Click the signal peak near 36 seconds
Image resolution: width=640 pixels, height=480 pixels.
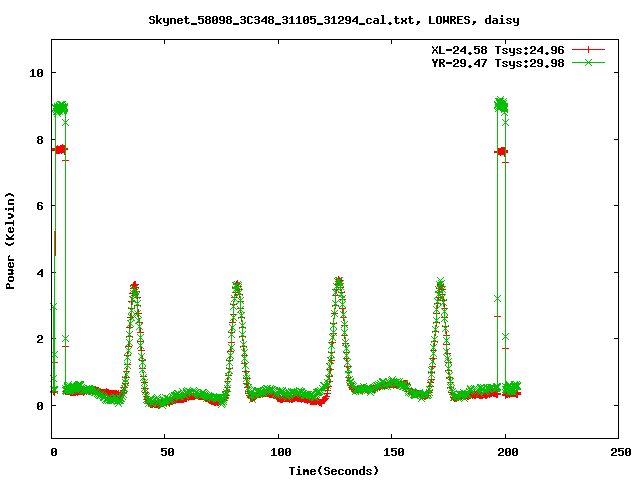pyautogui.click(x=135, y=286)
